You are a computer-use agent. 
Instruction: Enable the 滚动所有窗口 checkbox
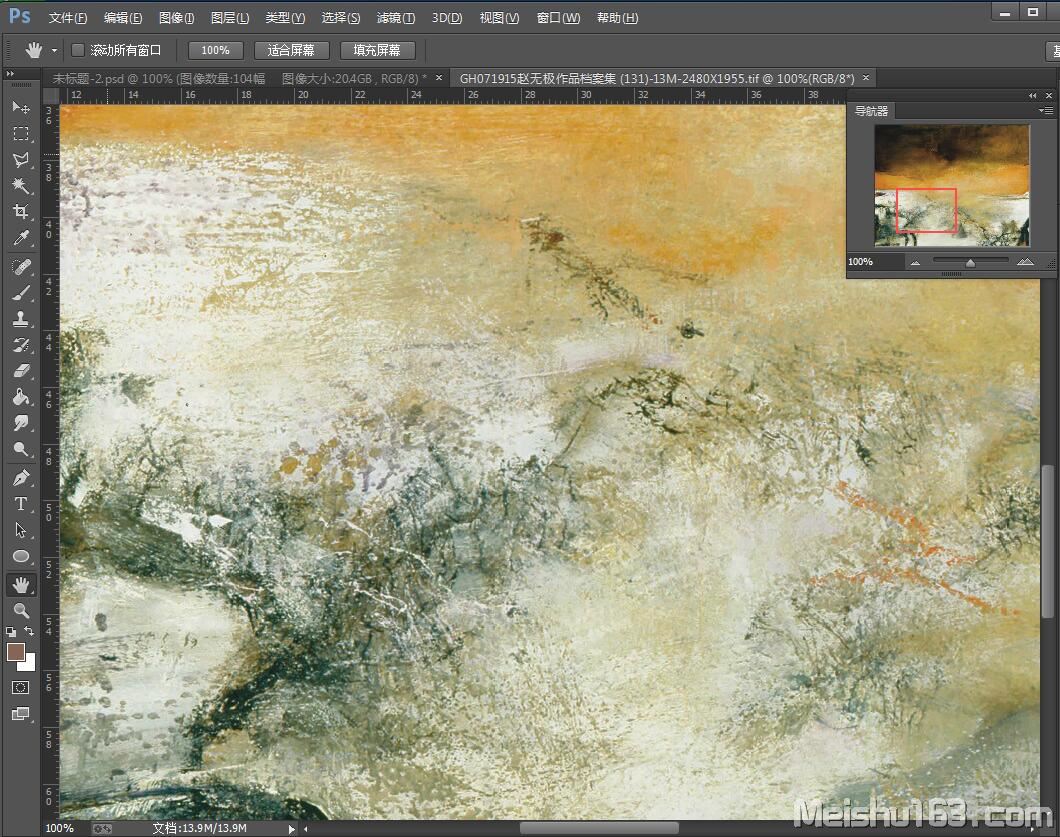click(78, 50)
